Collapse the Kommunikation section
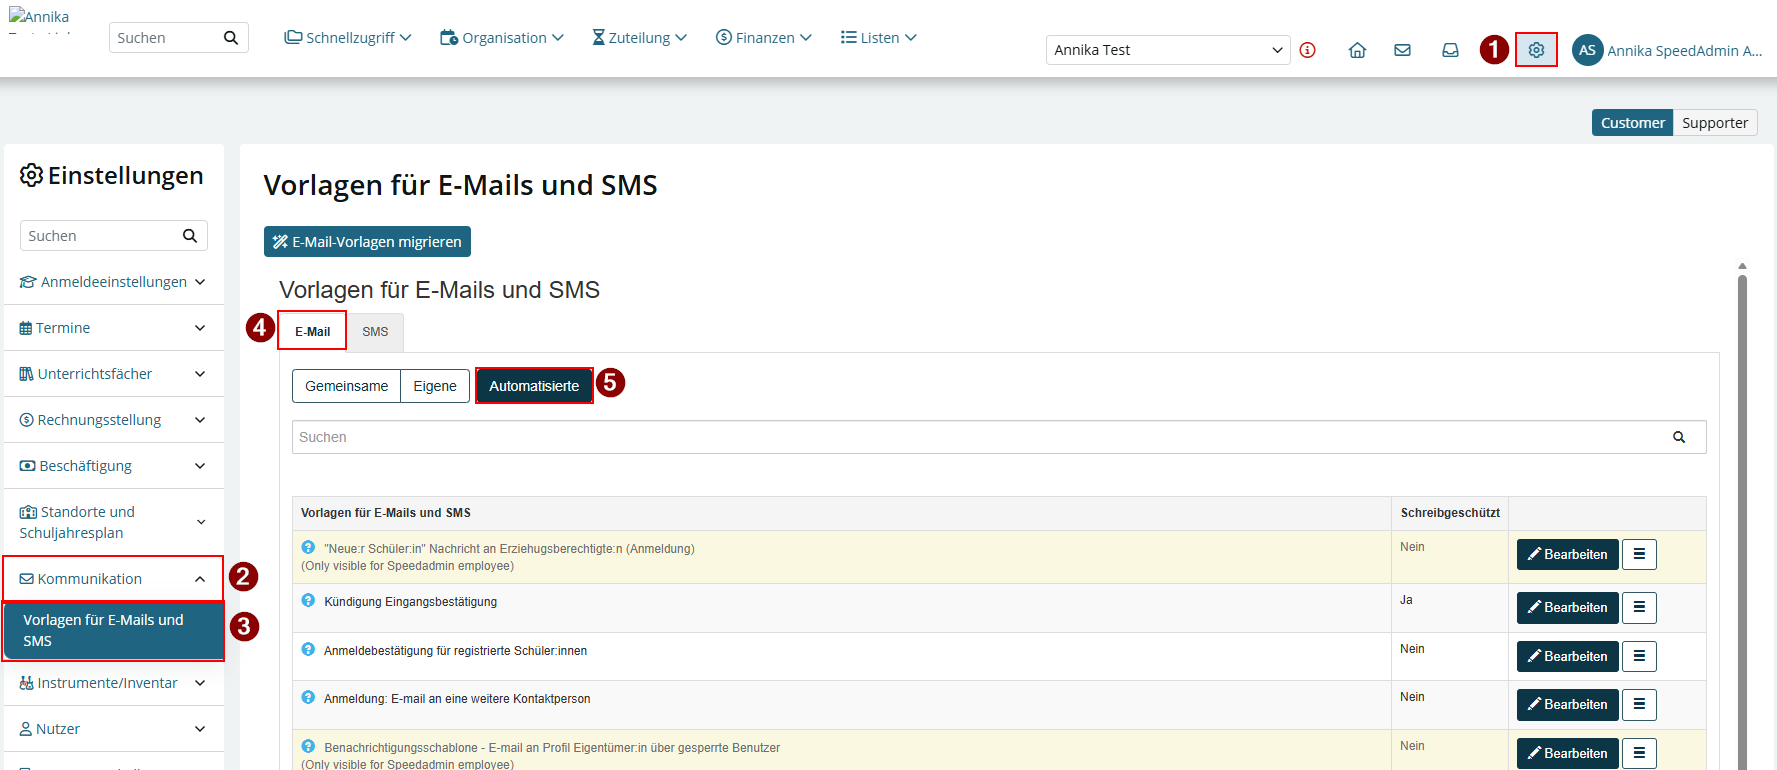Screen dimensions: 1777x770 pyautogui.click(x=113, y=579)
